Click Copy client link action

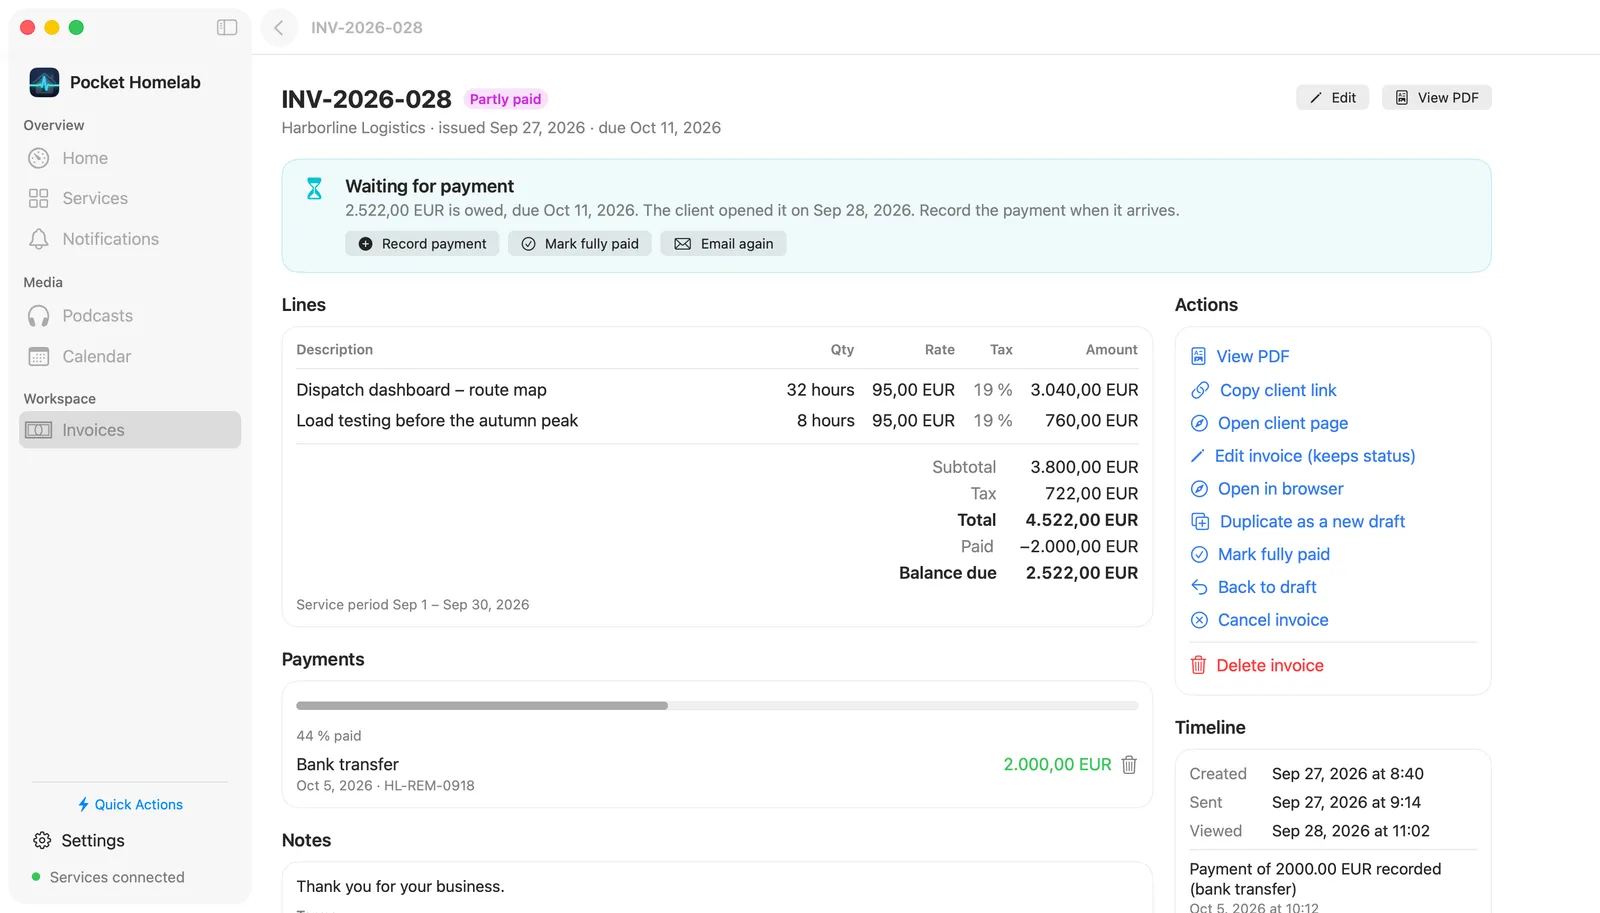pos(1263,390)
